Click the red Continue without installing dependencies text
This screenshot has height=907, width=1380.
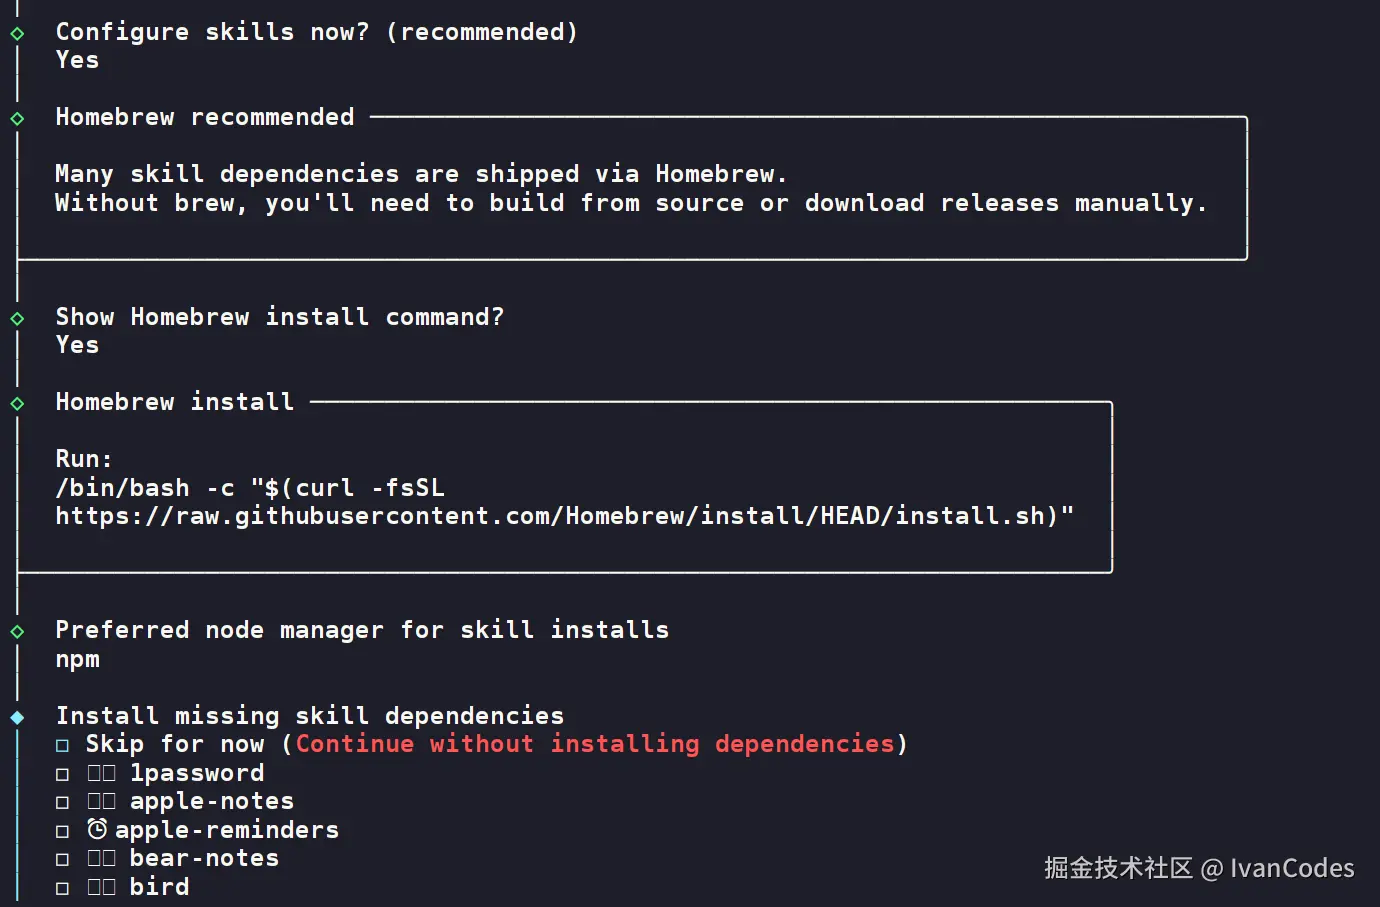[595, 744]
